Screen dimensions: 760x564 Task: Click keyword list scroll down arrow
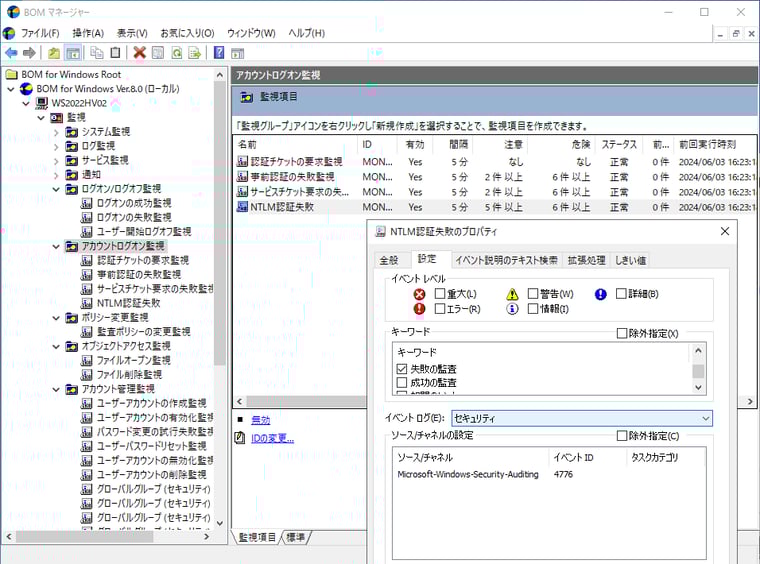point(698,387)
